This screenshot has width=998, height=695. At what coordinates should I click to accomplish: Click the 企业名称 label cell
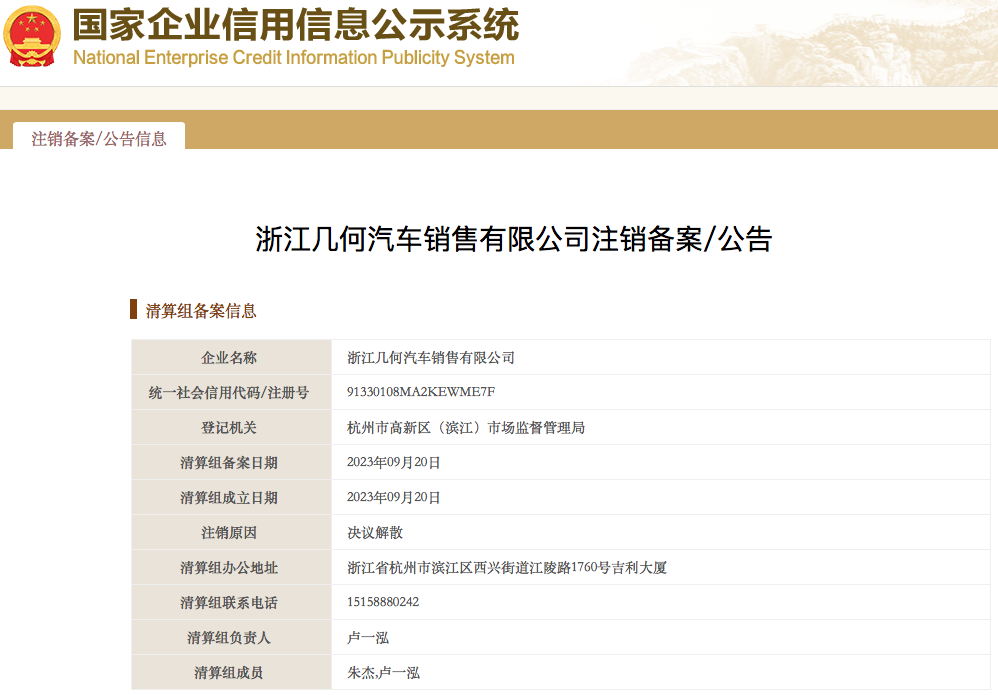click(229, 357)
